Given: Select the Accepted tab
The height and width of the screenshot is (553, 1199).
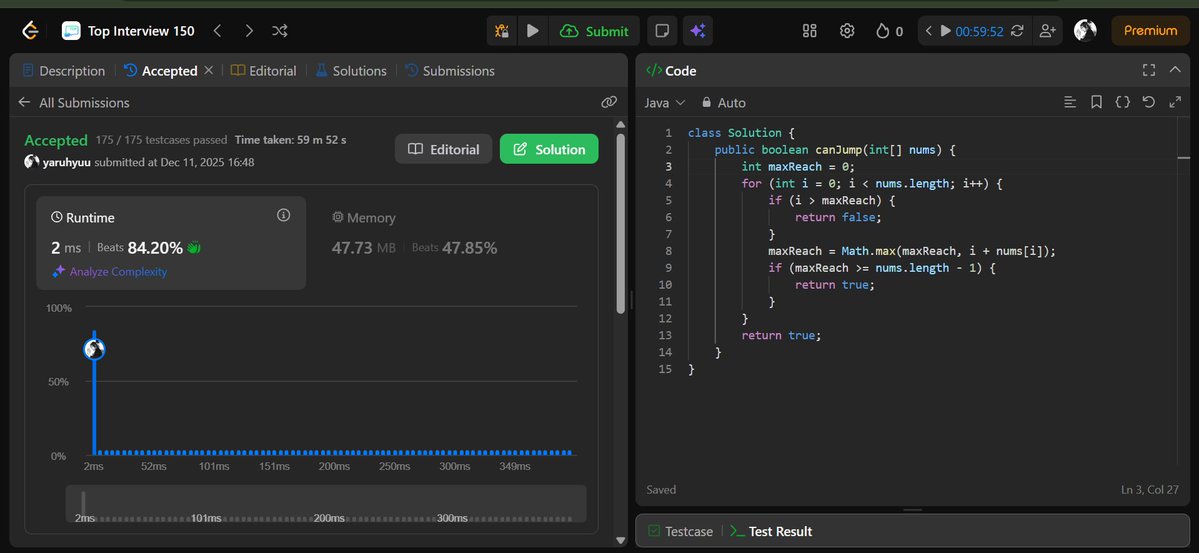Looking at the screenshot, I should [x=161, y=70].
